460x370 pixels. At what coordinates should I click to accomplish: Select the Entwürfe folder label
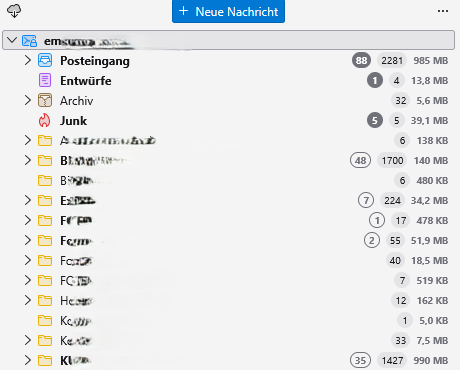click(x=86, y=81)
